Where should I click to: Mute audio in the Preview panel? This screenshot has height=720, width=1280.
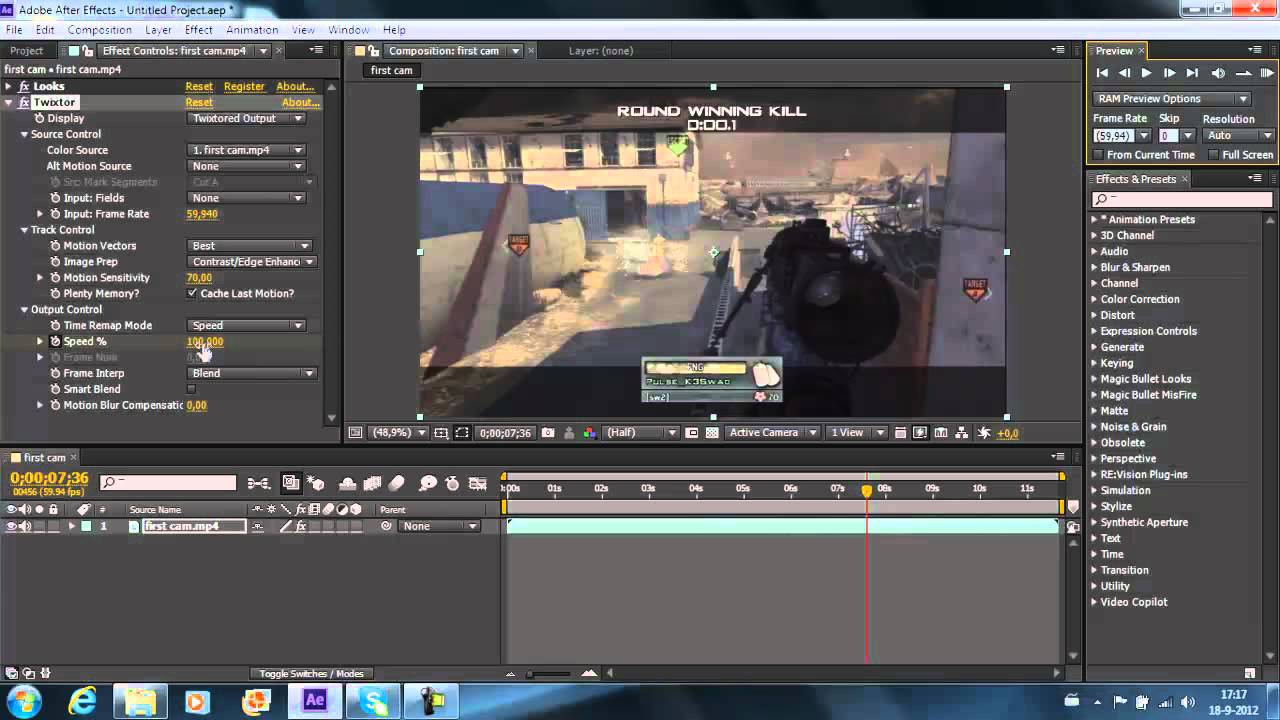[1218, 73]
